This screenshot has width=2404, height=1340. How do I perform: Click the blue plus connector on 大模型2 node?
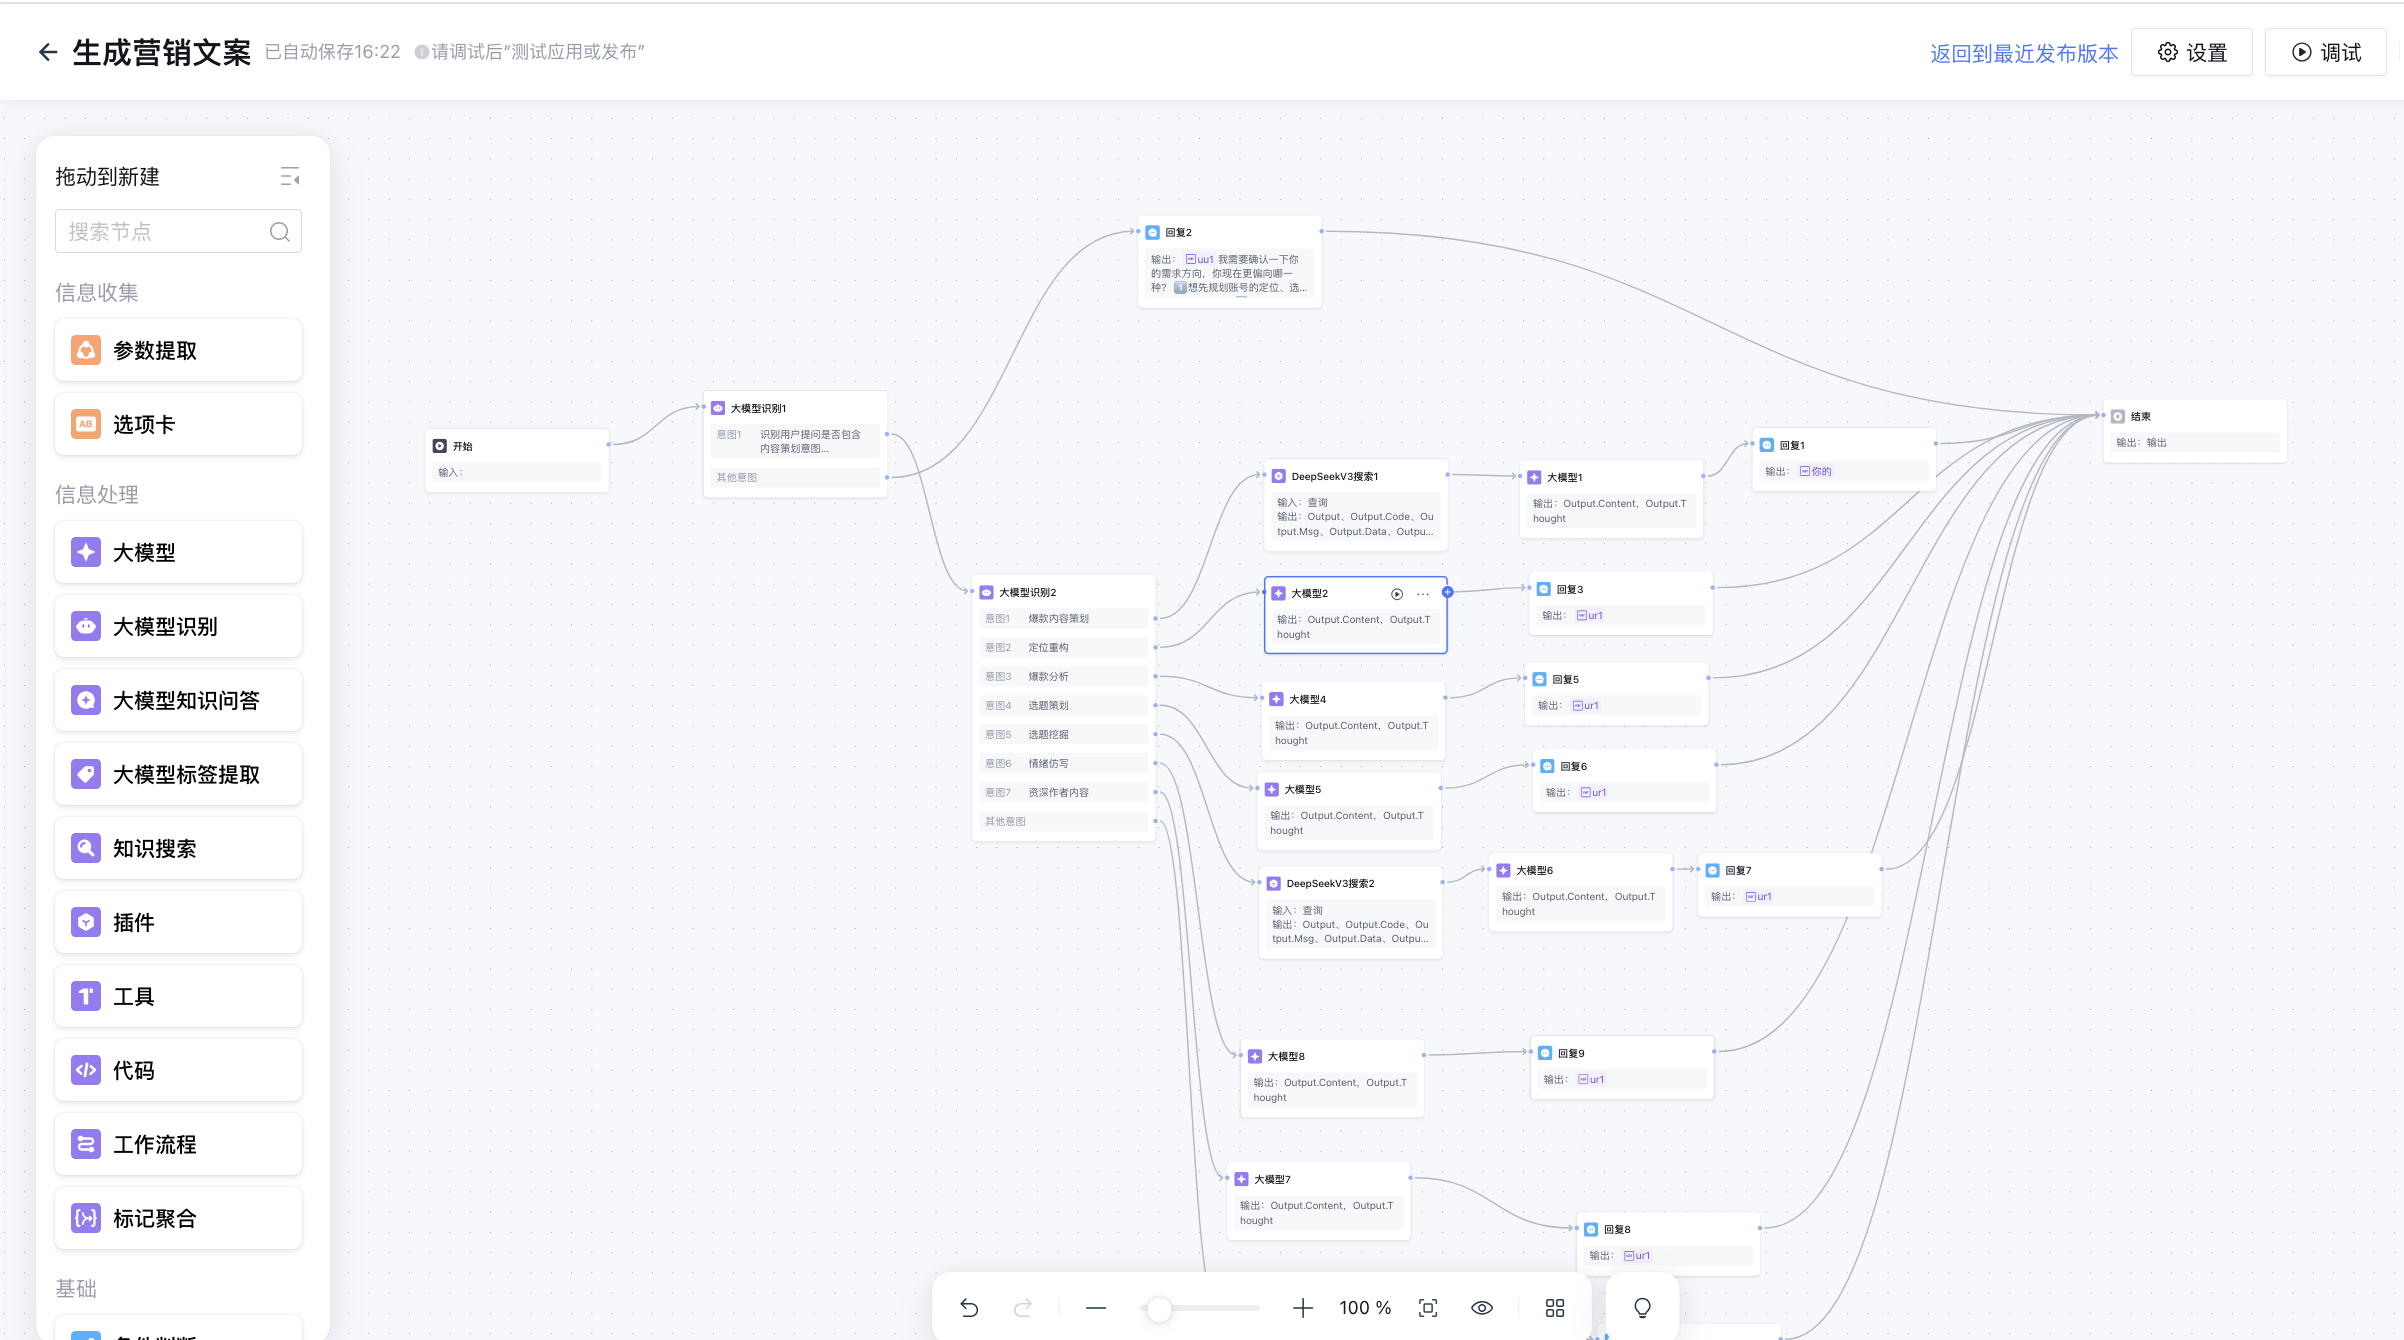pyautogui.click(x=1447, y=592)
